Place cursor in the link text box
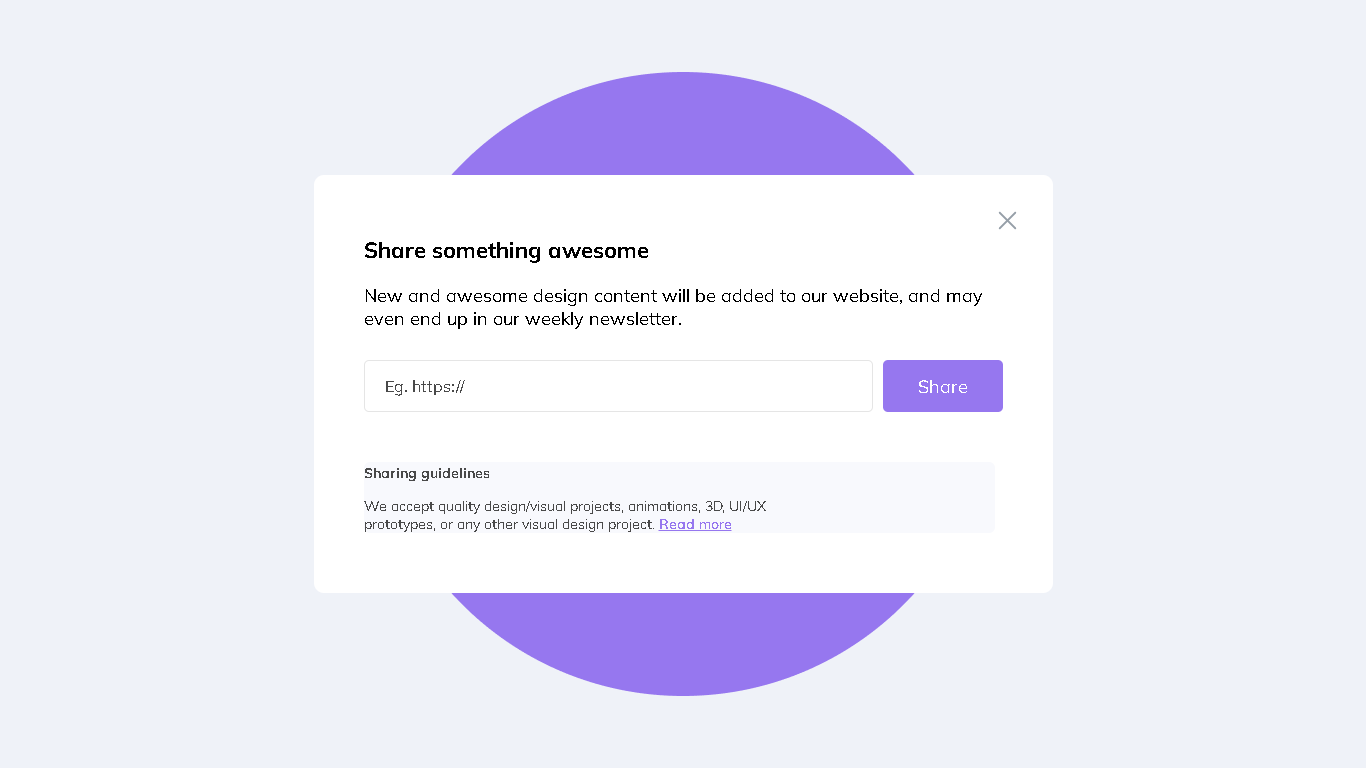 click(618, 386)
